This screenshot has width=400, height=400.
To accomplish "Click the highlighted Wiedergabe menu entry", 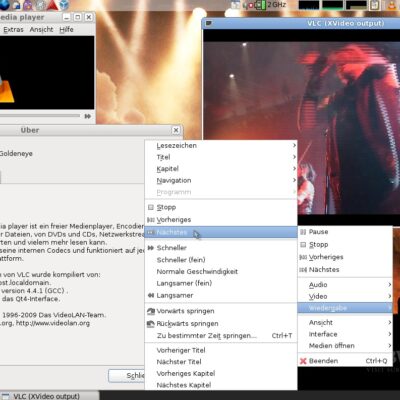I will [x=345, y=308].
